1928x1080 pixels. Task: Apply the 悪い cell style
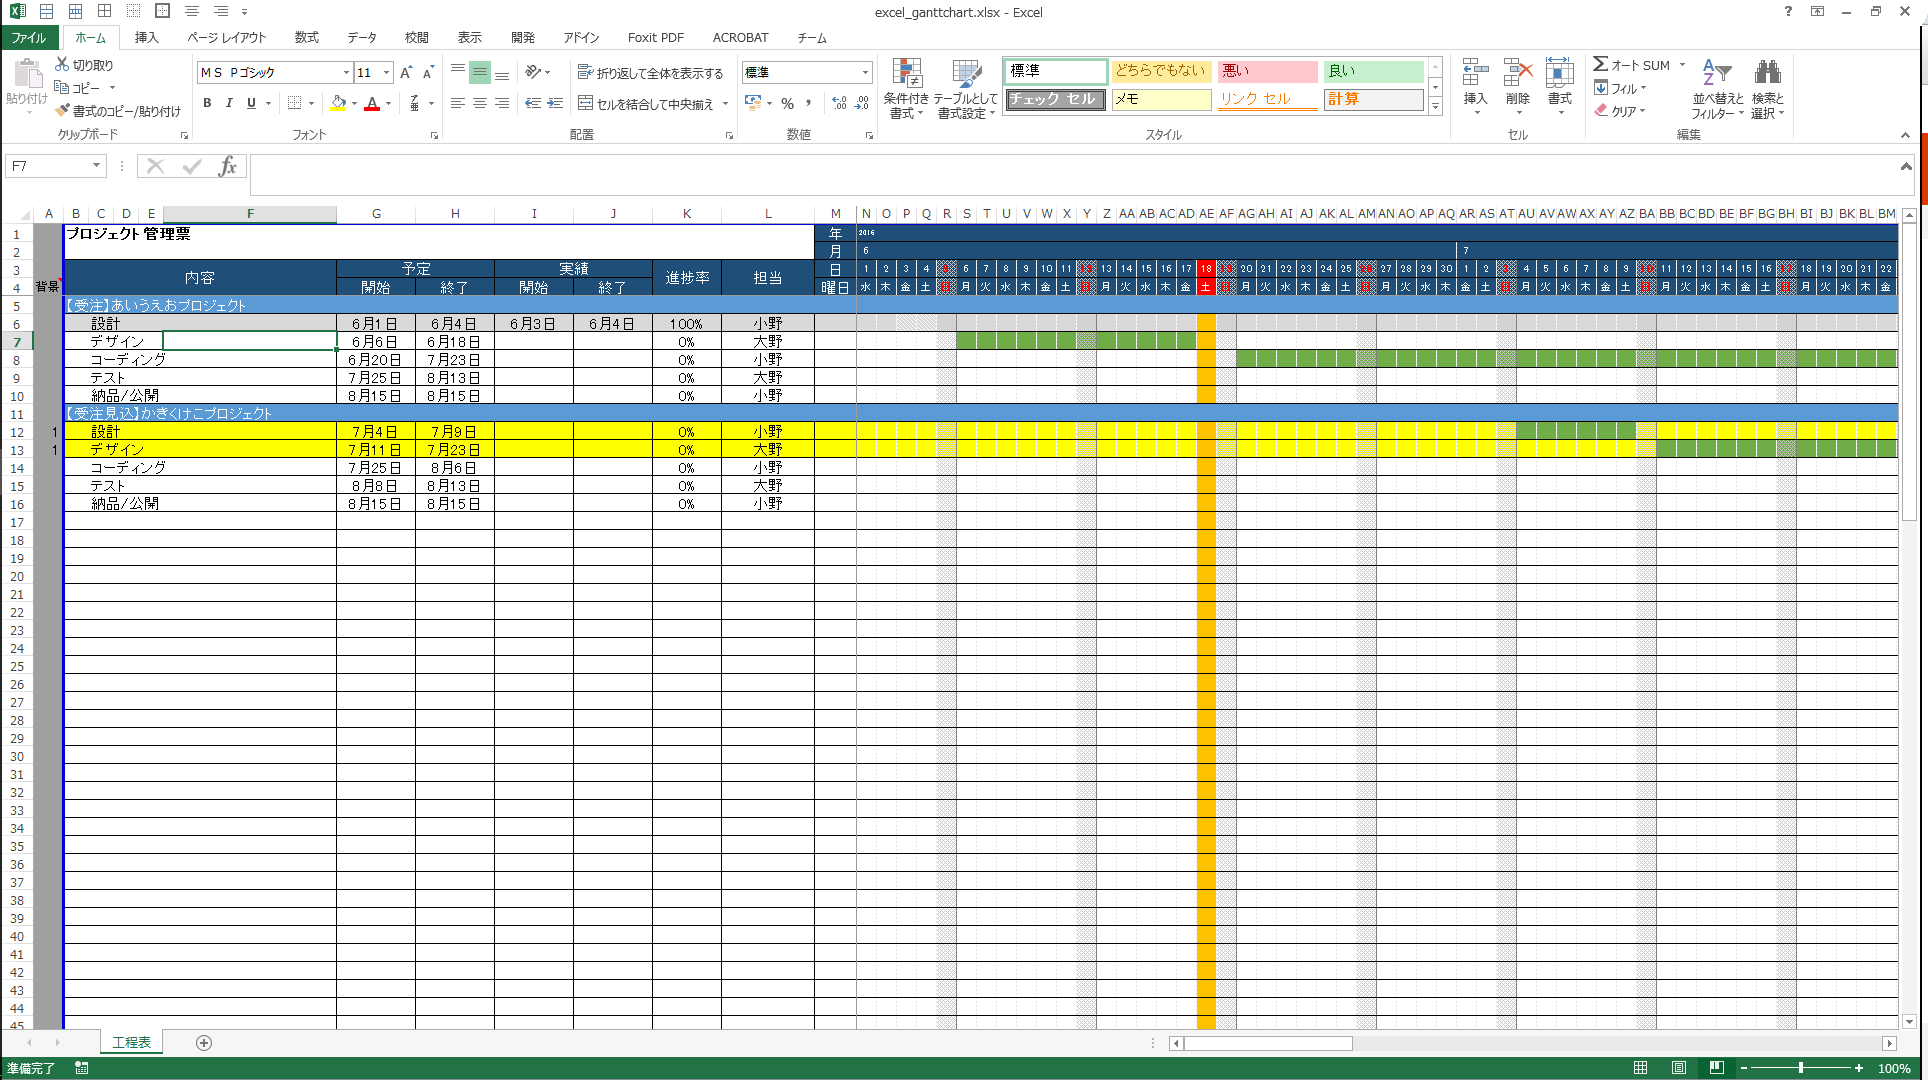[1267, 71]
